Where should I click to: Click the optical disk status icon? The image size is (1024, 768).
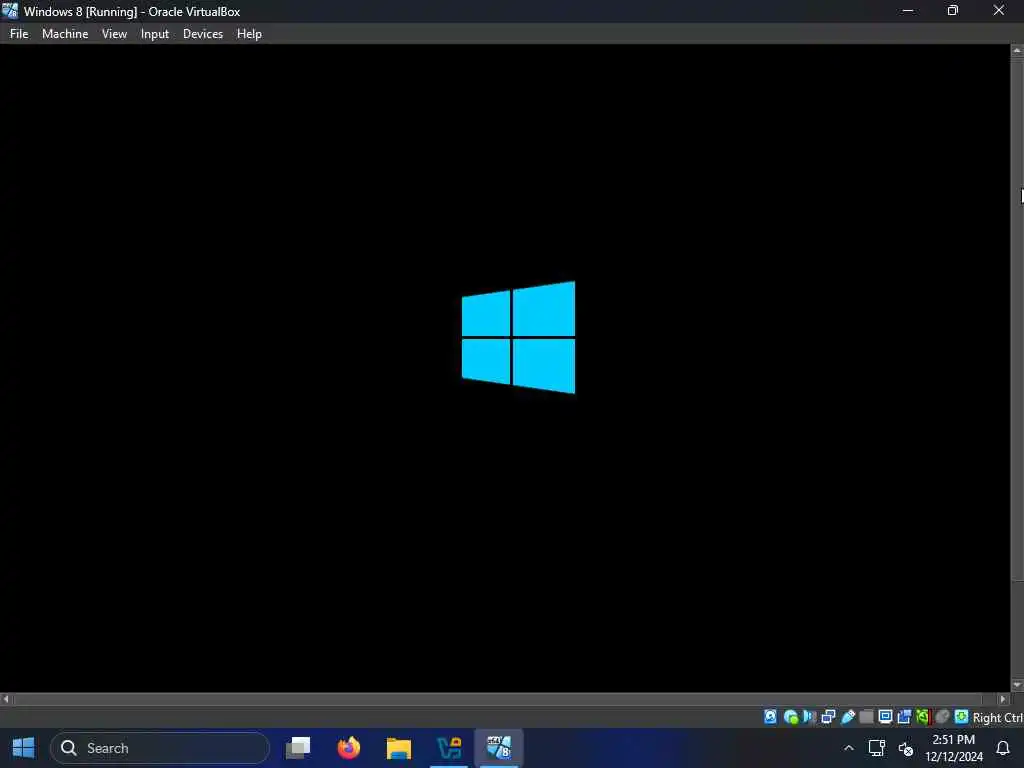coord(791,717)
